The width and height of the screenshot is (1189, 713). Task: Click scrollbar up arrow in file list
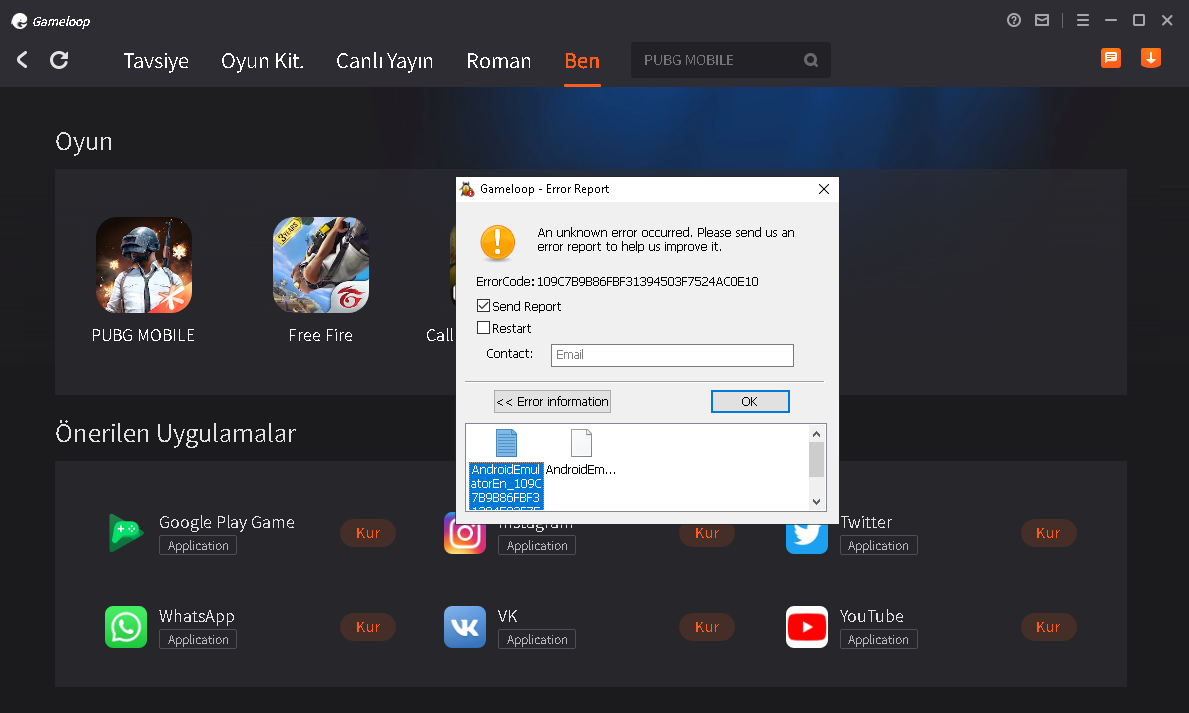816,434
